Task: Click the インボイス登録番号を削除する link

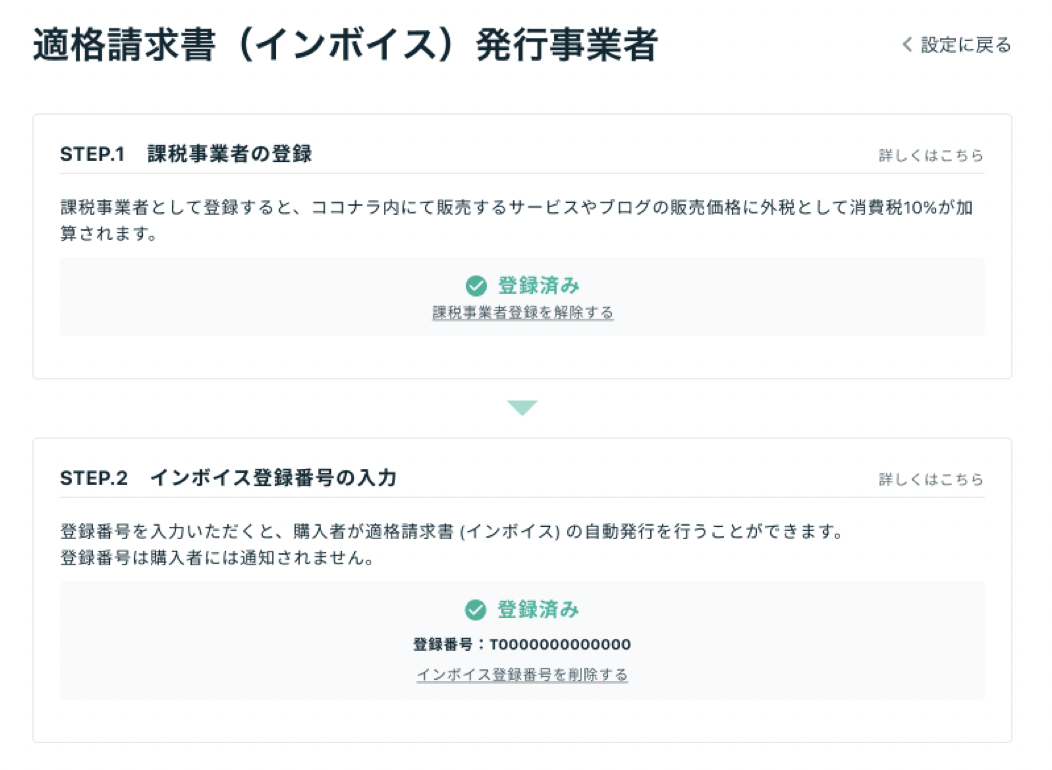Action: click(522, 675)
